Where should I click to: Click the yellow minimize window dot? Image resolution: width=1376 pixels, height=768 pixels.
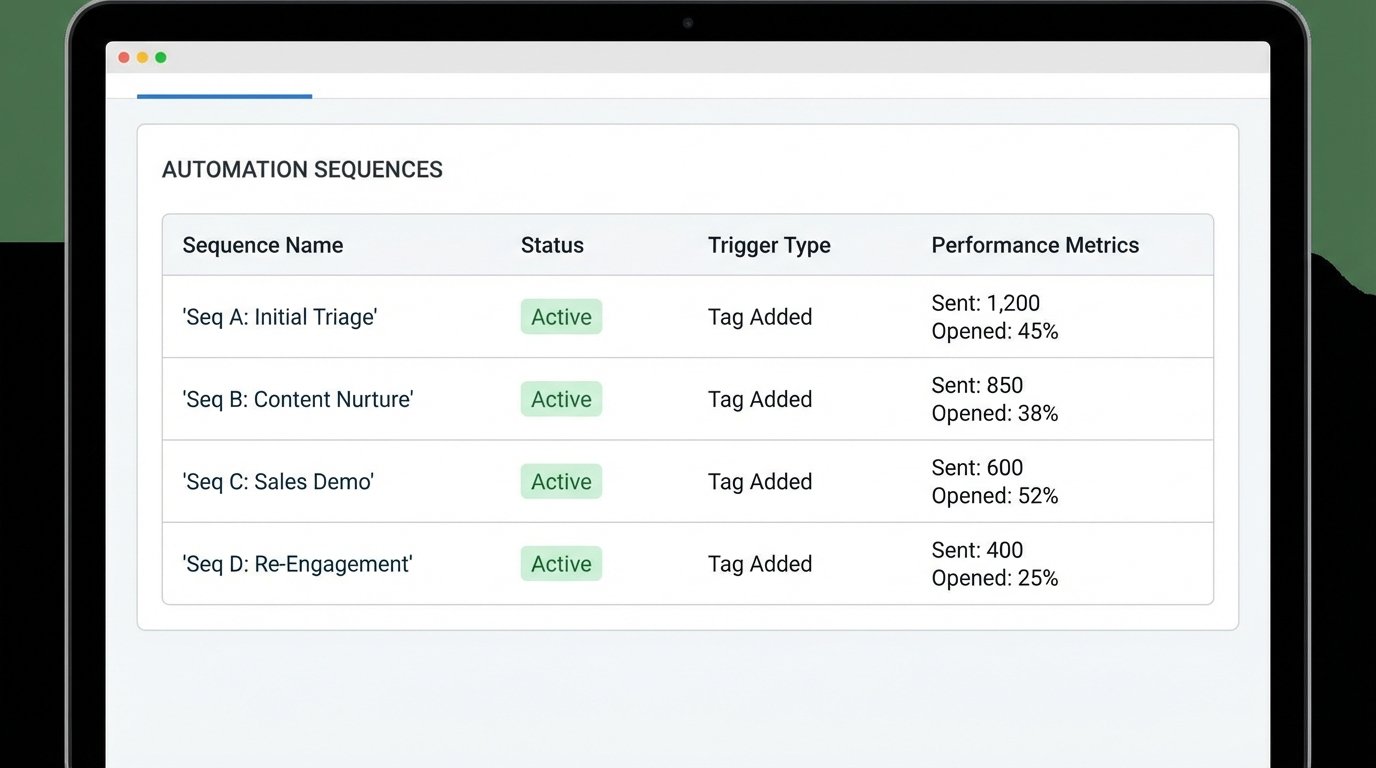(x=142, y=58)
